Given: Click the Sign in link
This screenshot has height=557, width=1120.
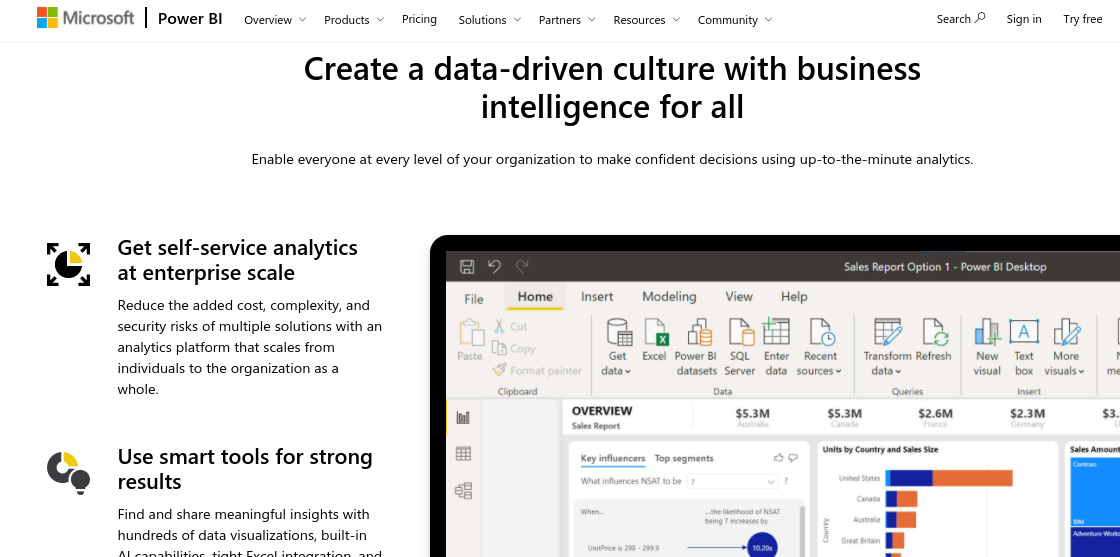Looking at the screenshot, I should tap(1024, 19).
